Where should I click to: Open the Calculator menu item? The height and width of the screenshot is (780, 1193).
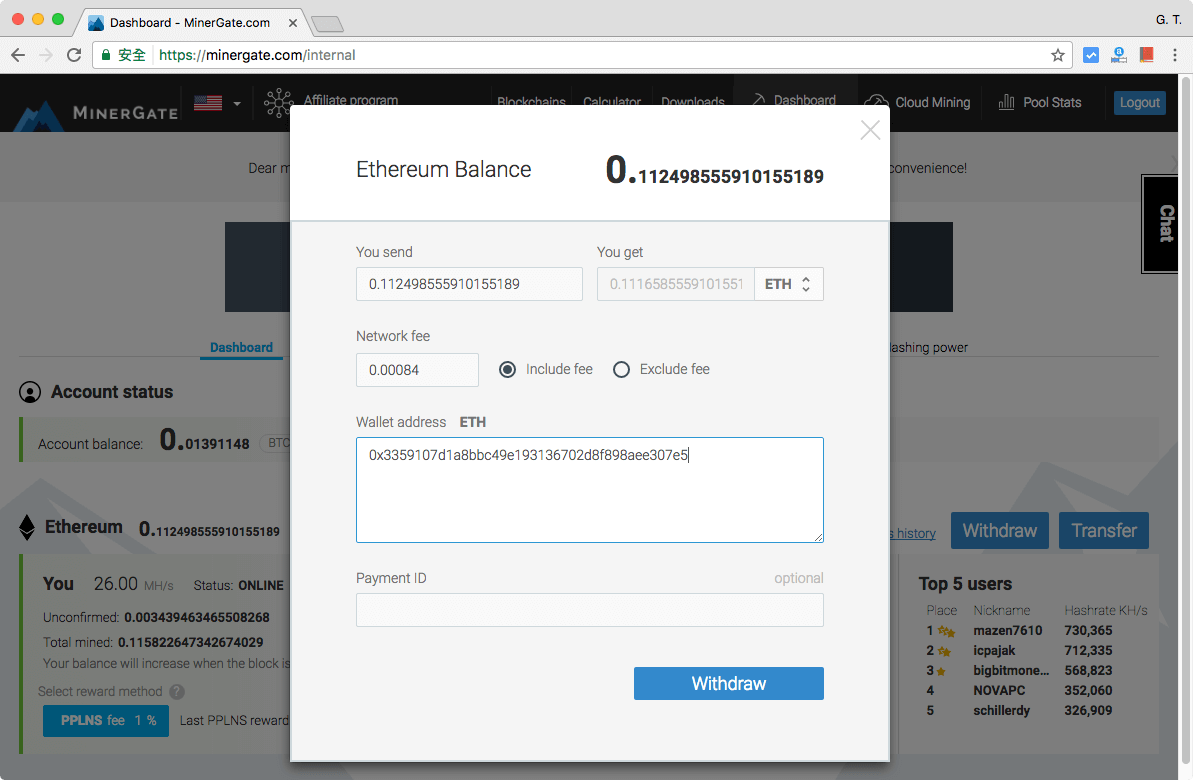point(611,102)
